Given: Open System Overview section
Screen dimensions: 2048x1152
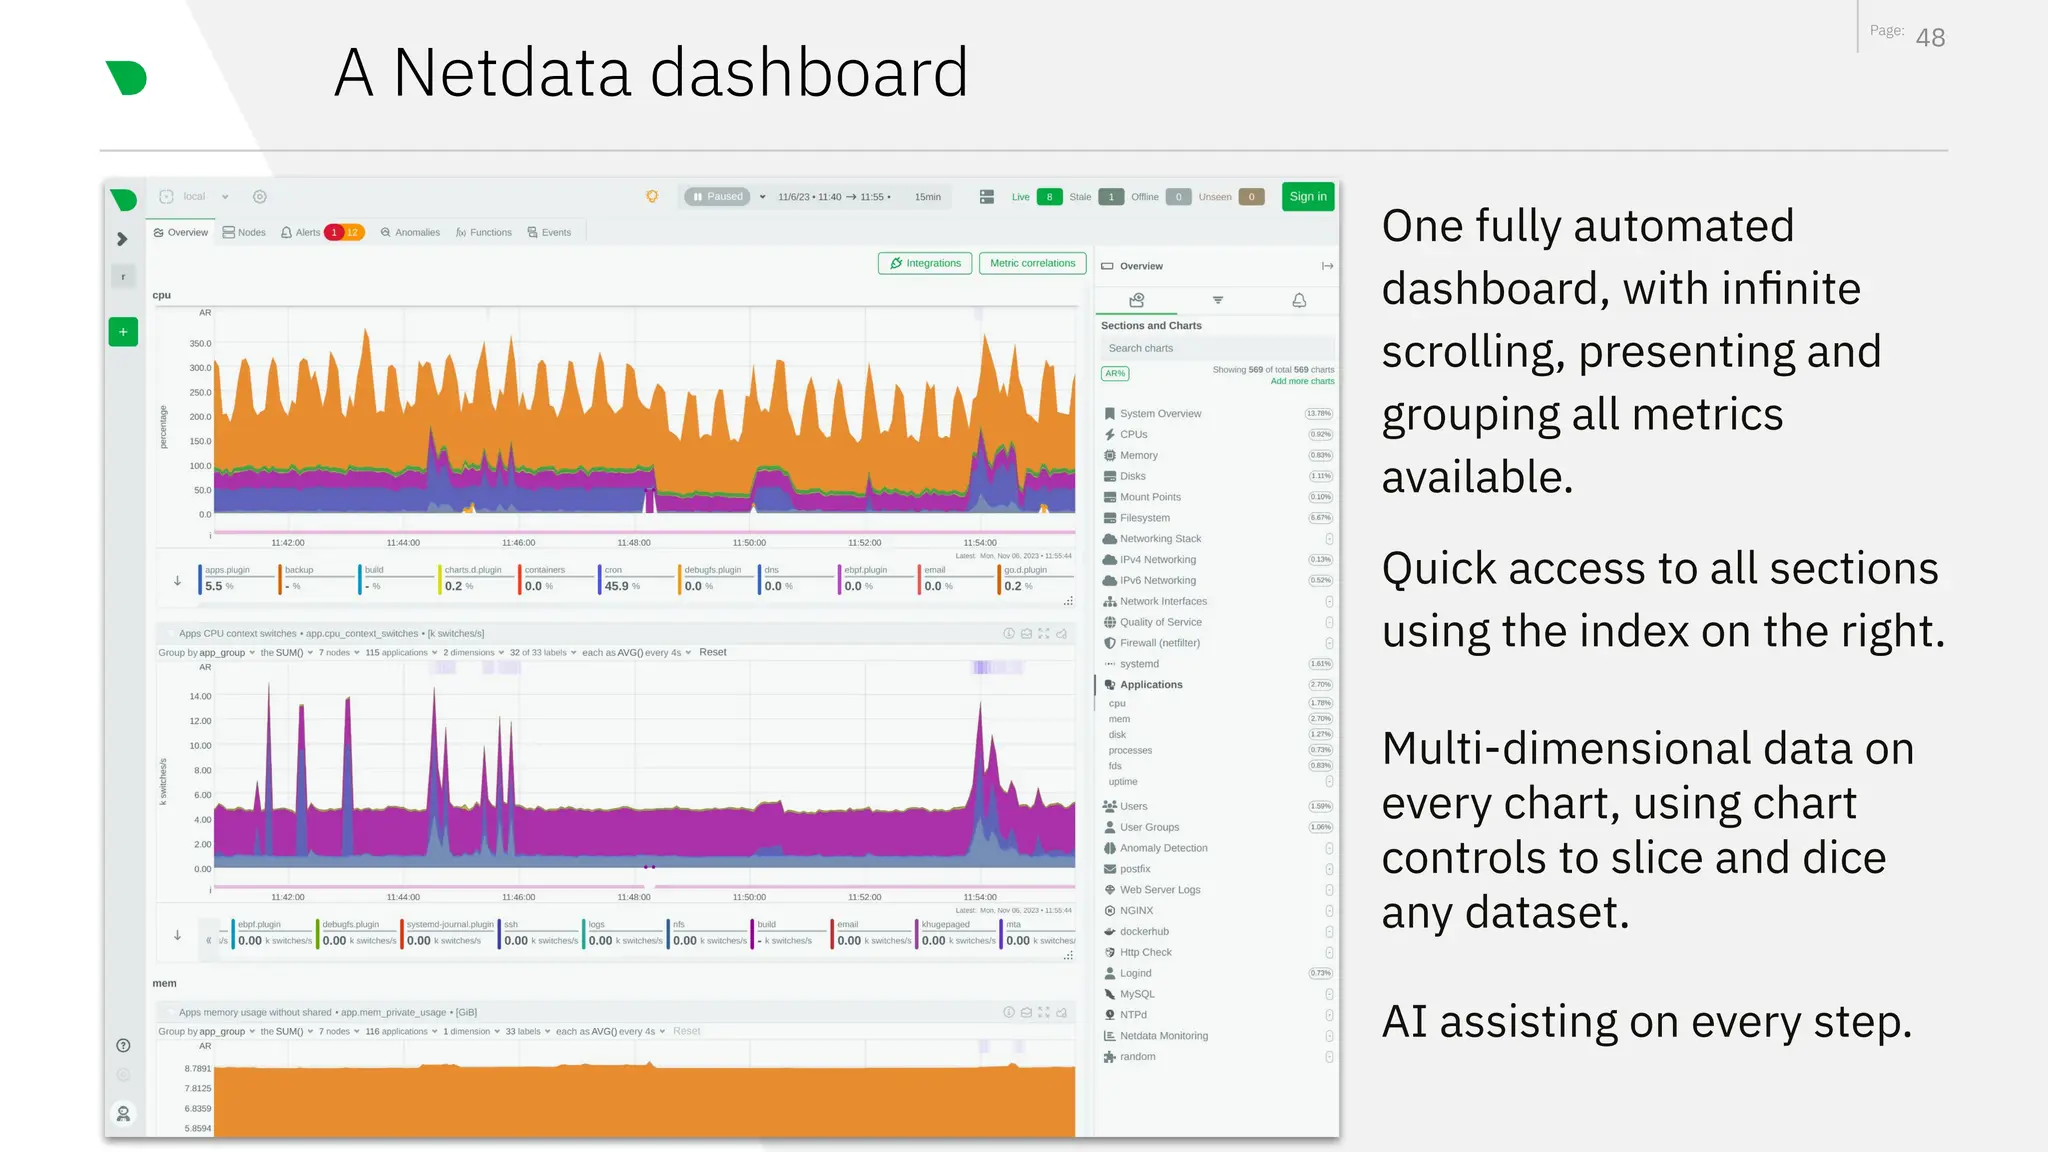Looking at the screenshot, I should click(1217, 414).
